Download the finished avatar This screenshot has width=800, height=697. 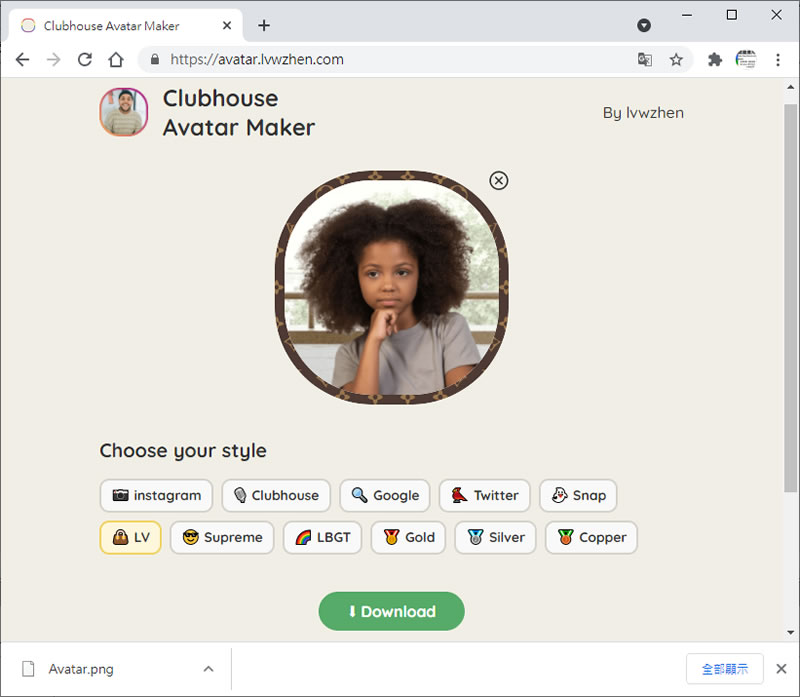click(x=391, y=611)
